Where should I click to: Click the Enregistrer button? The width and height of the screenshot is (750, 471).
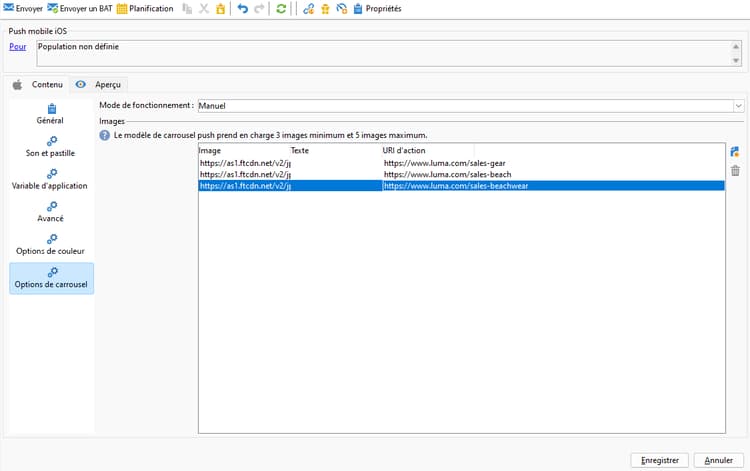(659, 460)
